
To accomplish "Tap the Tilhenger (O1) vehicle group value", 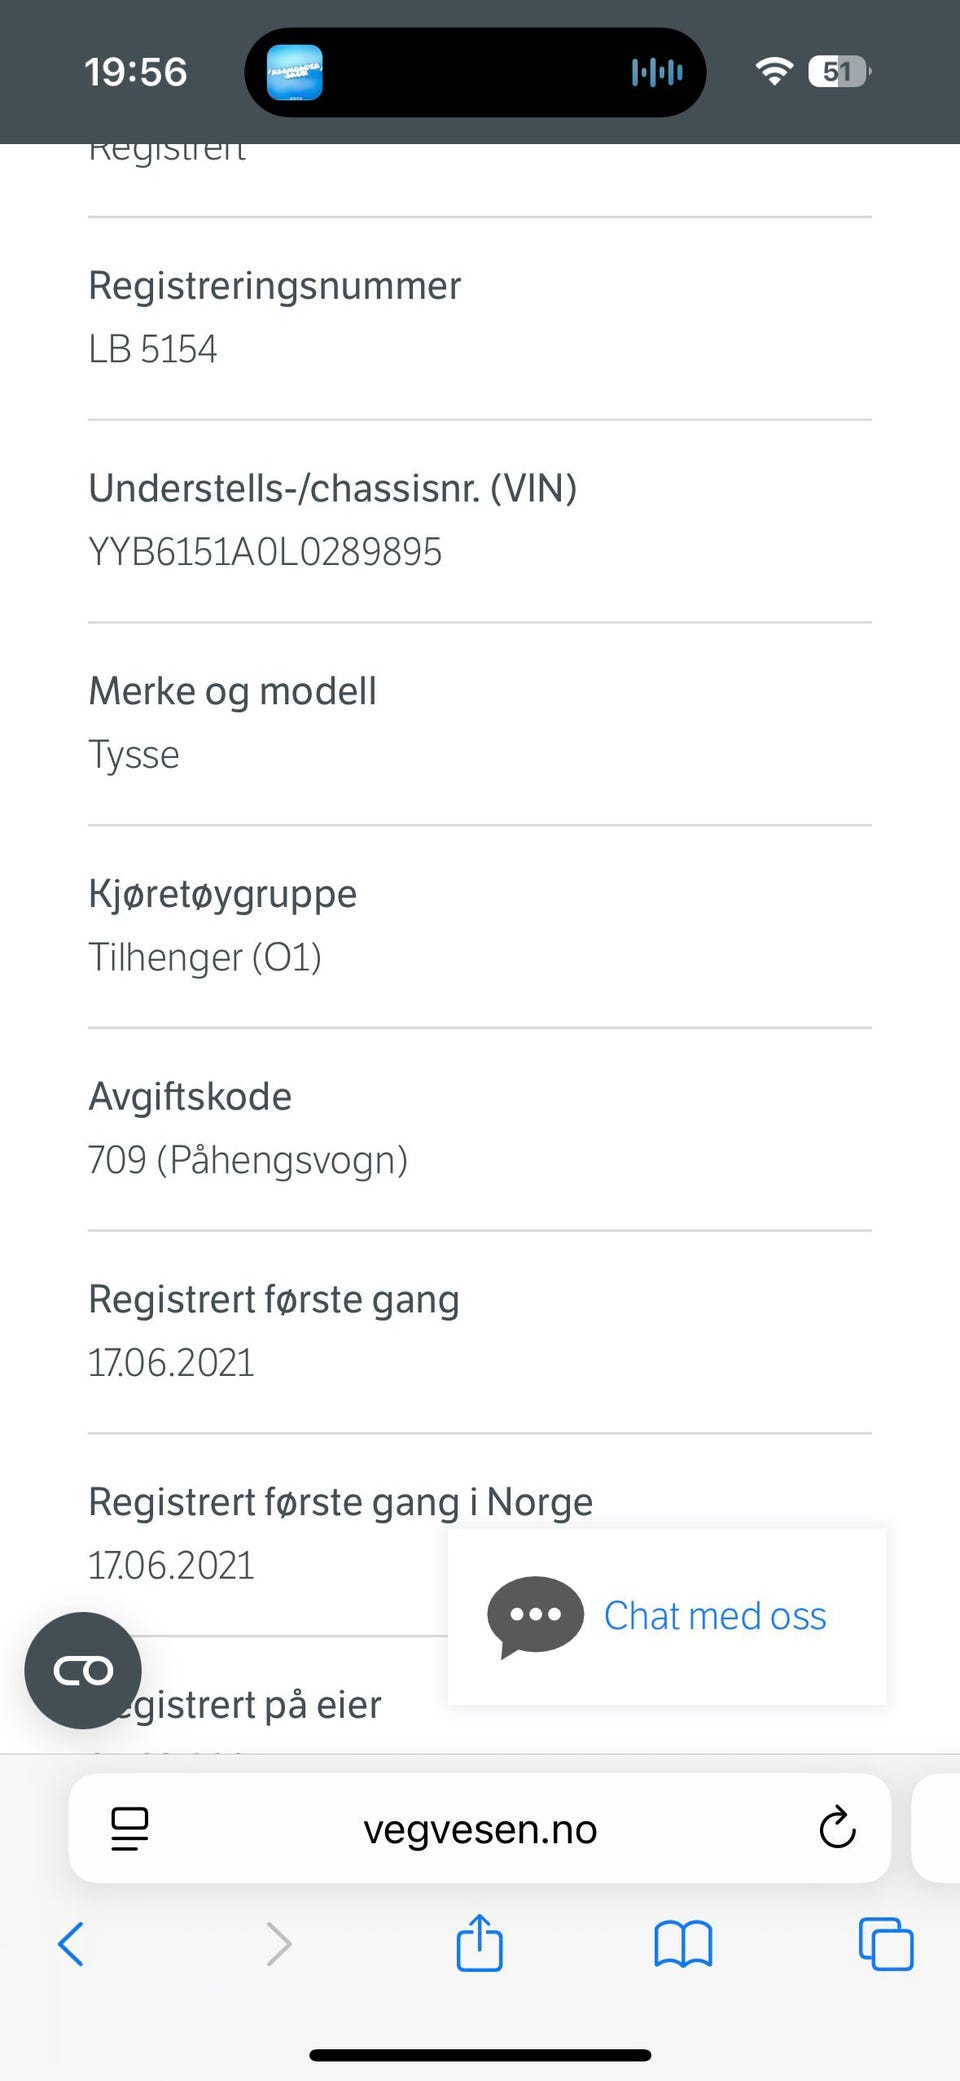I will point(205,957).
